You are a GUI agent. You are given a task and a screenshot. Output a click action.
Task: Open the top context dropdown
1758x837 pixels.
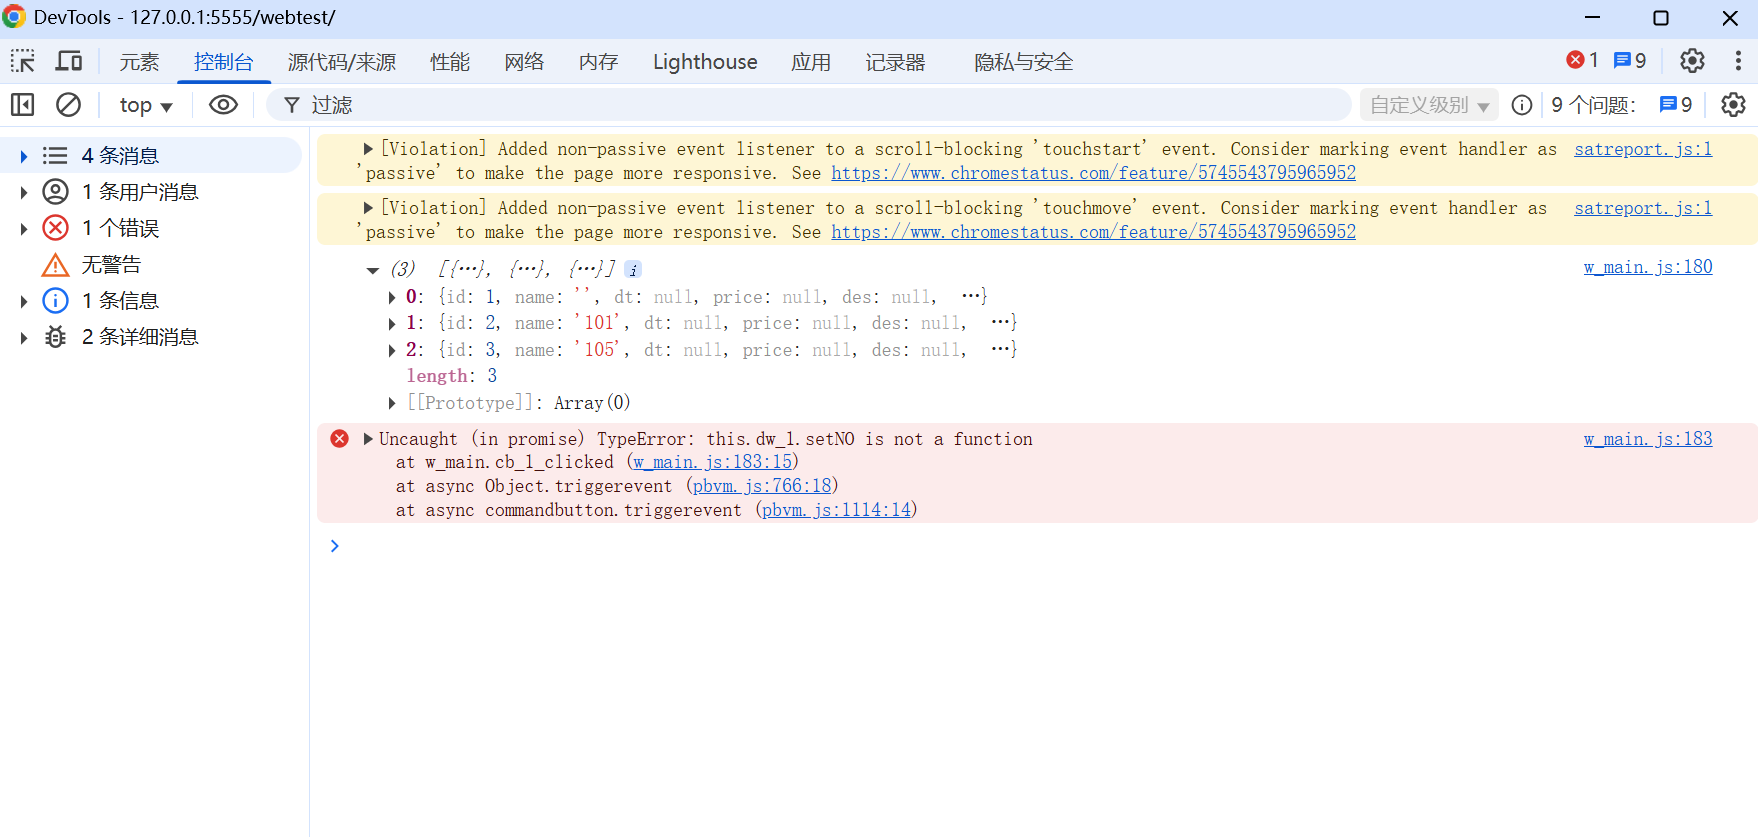click(146, 105)
